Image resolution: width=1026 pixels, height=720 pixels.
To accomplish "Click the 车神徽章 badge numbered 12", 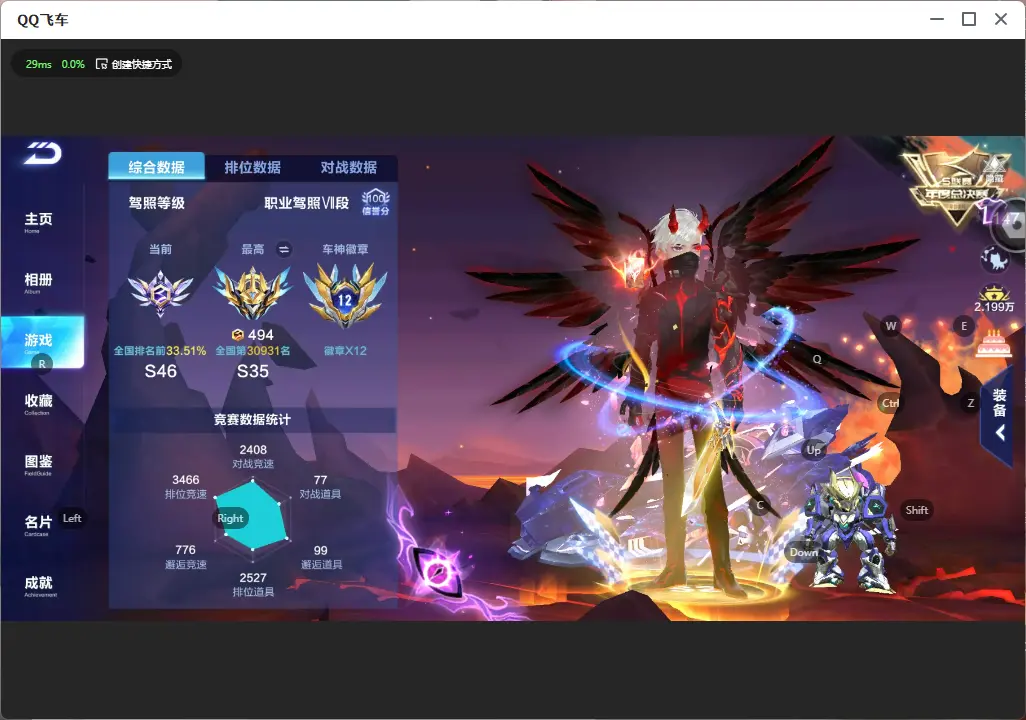I will tap(345, 295).
